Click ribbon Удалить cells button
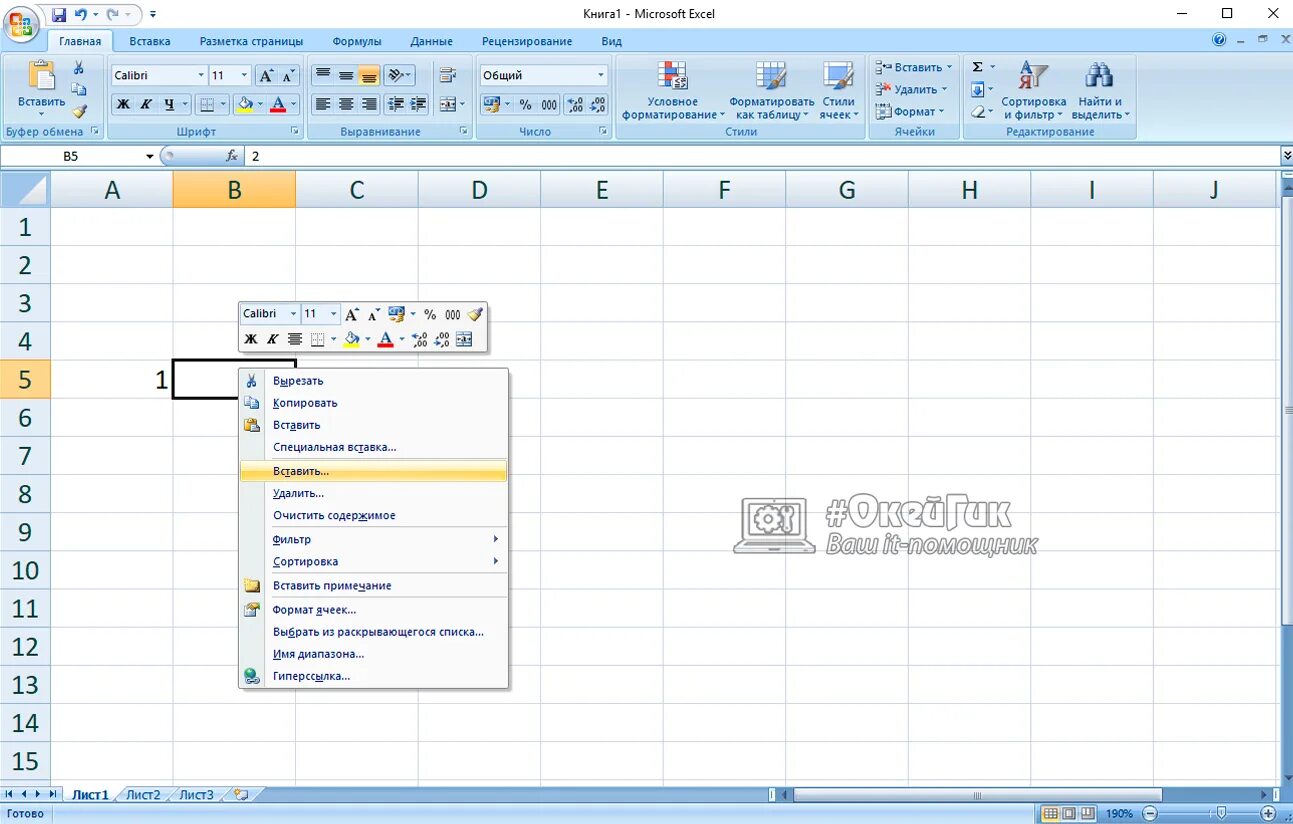The height and width of the screenshot is (824, 1293). click(x=911, y=89)
